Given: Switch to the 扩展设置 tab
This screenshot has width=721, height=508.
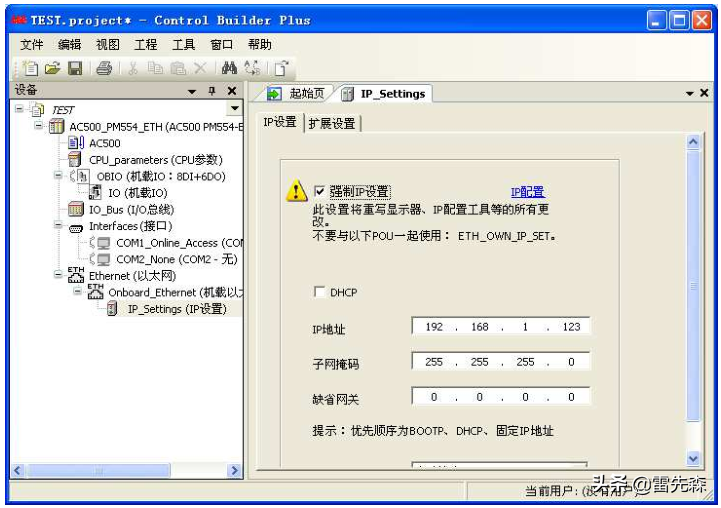Looking at the screenshot, I should [x=332, y=123].
